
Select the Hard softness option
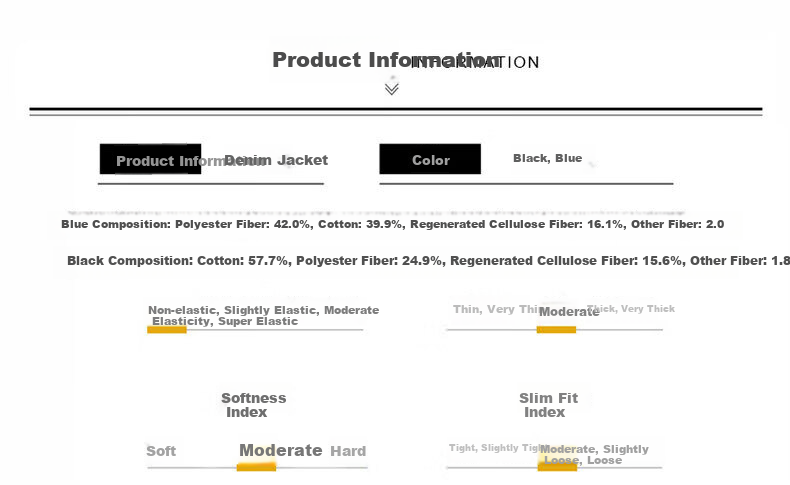(x=348, y=451)
